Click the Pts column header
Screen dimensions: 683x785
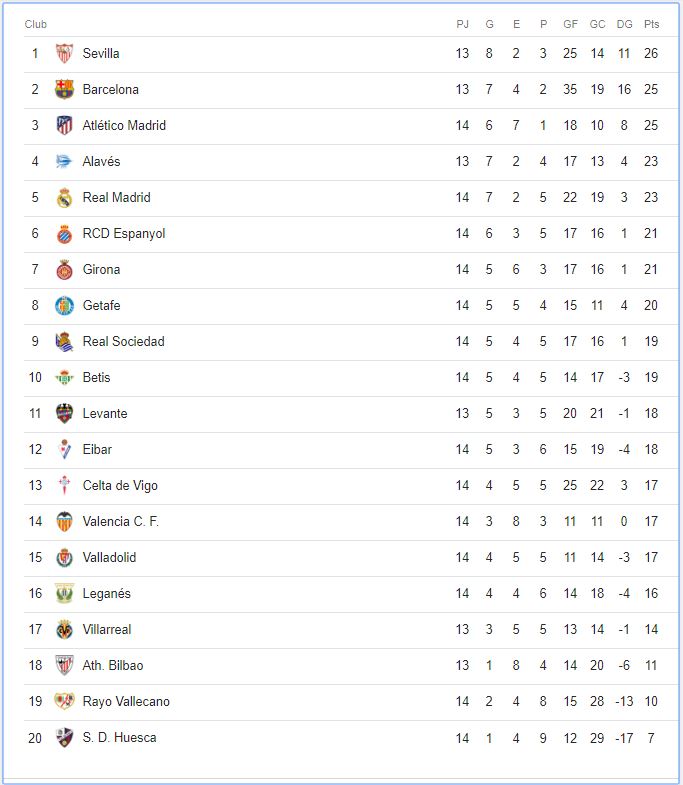pyautogui.click(x=651, y=24)
